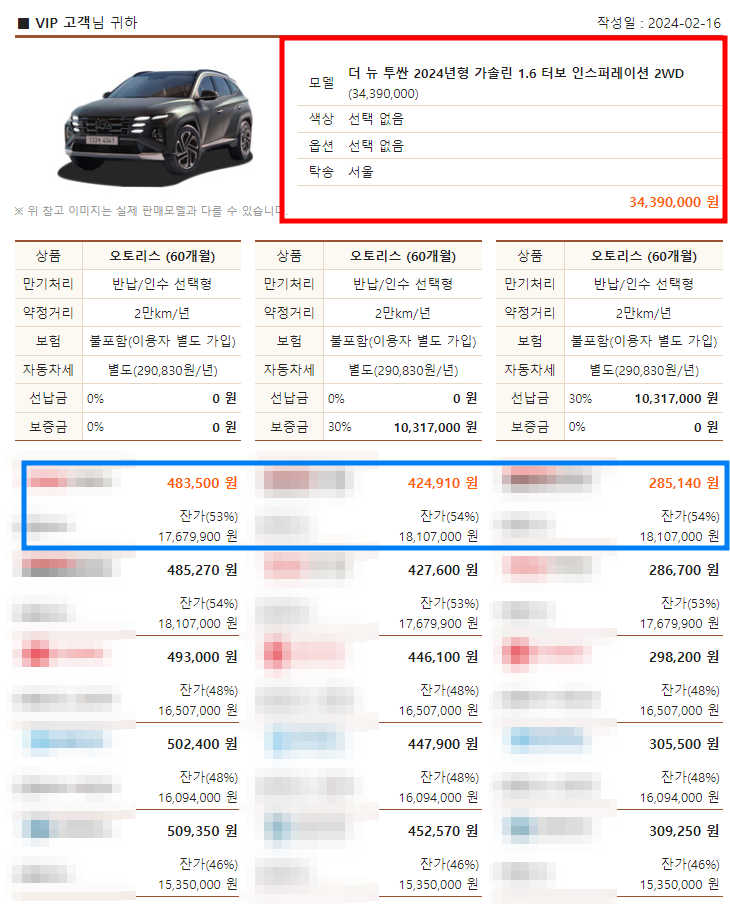730x904 pixels.
Task: Click the Tucson car reference image
Action: tap(158, 125)
